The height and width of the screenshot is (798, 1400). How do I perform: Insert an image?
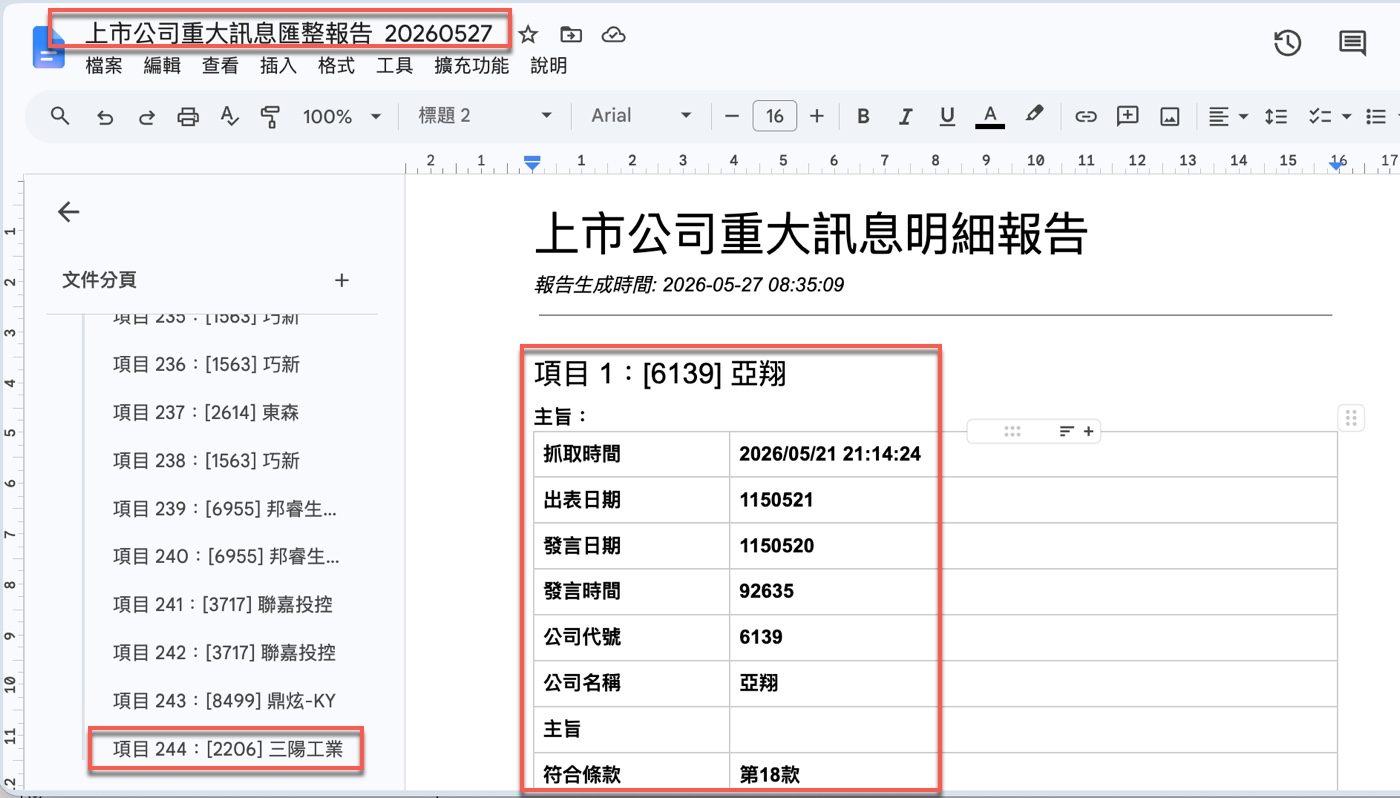(x=1169, y=117)
